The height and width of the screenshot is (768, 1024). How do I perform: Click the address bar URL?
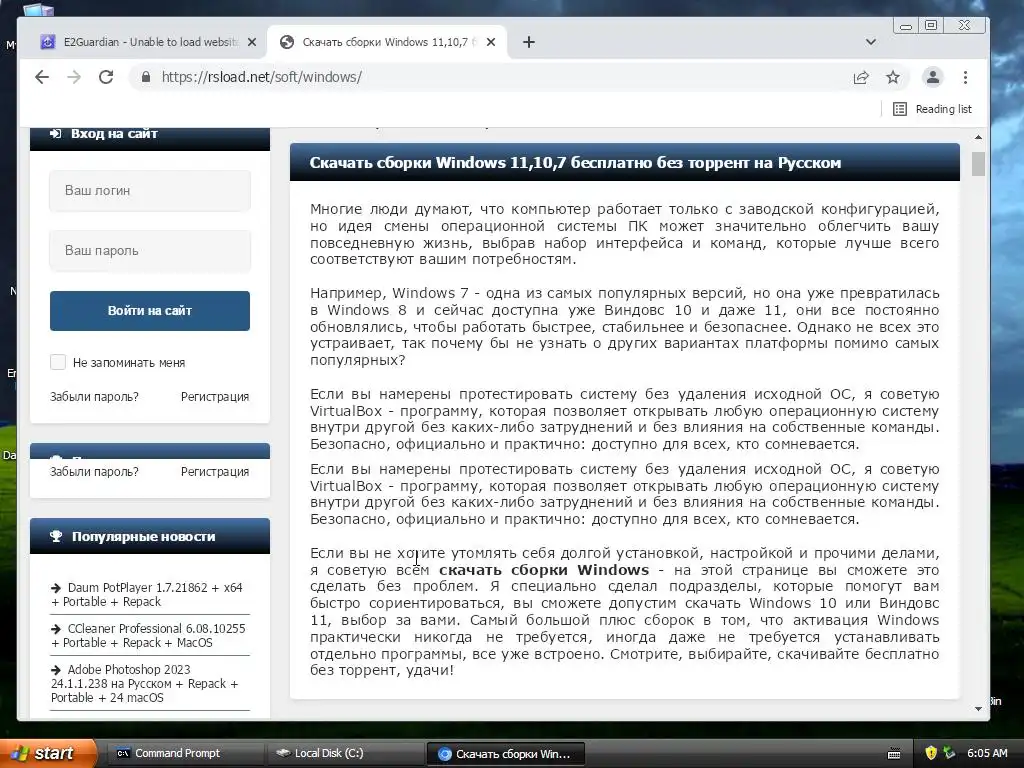pos(261,77)
